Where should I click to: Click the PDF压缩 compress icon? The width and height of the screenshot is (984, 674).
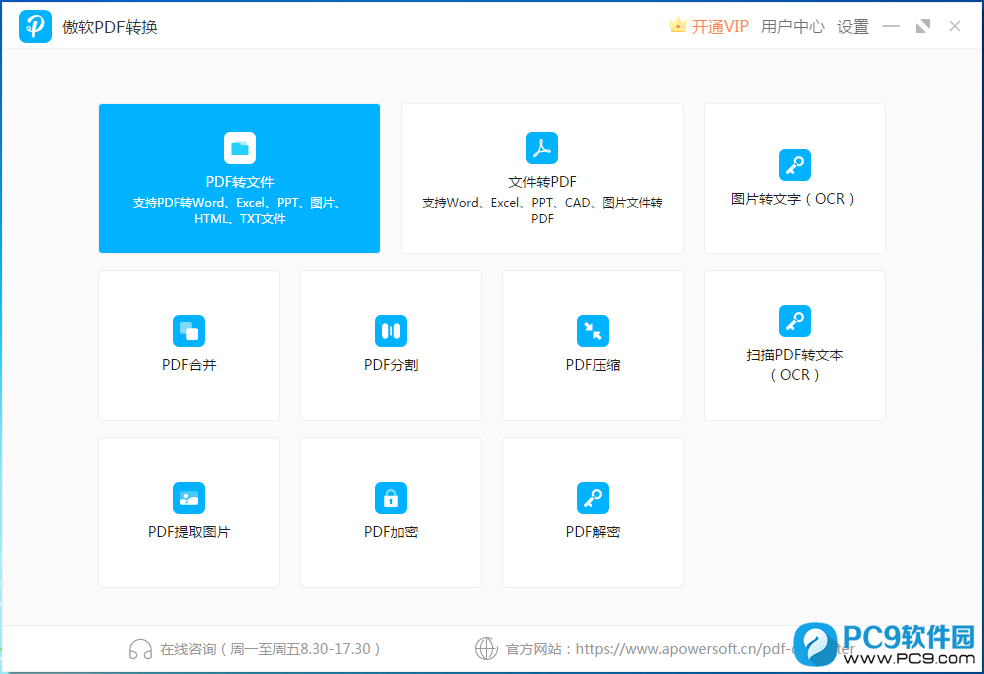pos(593,331)
